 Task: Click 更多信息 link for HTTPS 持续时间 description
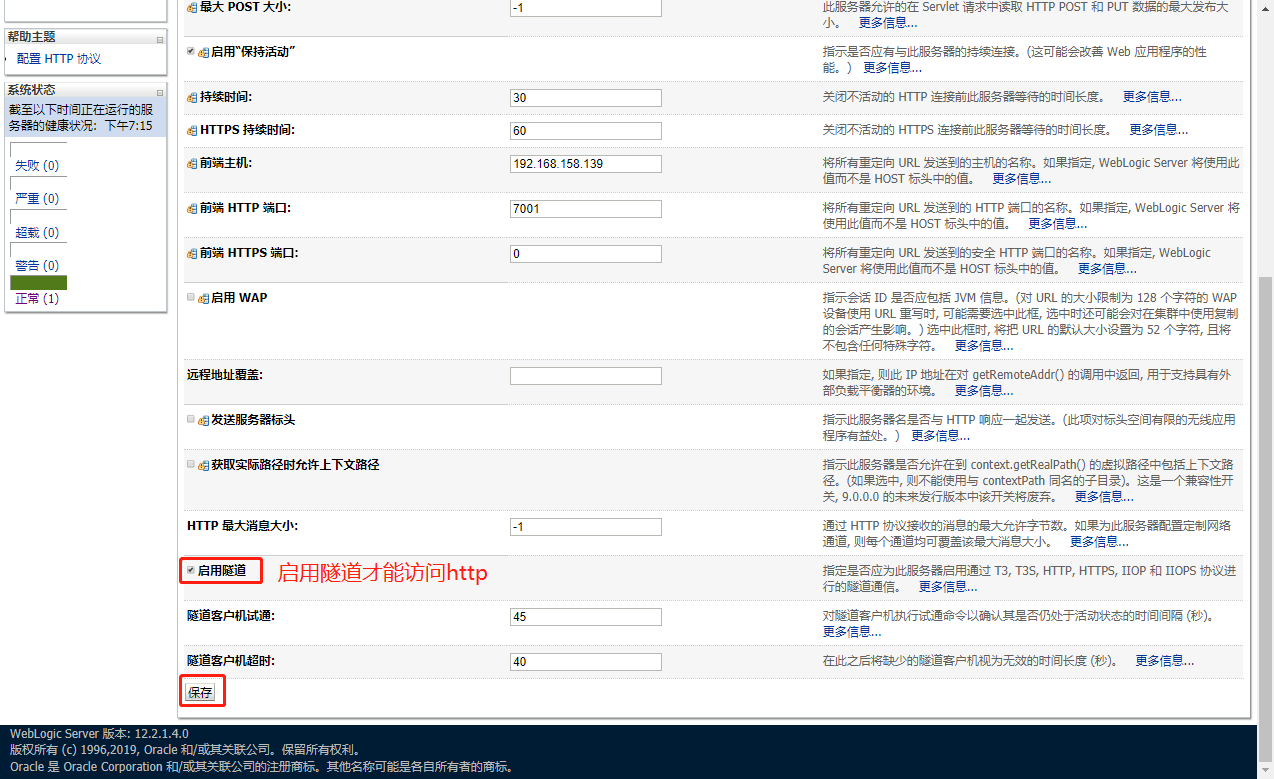1159,130
